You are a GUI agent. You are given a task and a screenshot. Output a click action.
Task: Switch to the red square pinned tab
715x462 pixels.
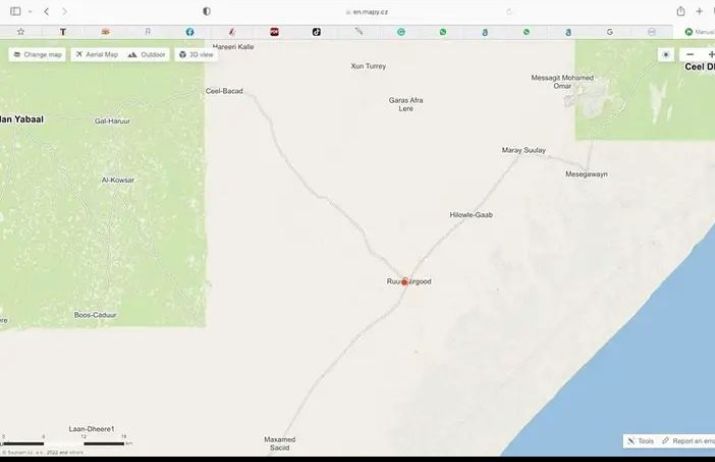[x=274, y=31]
